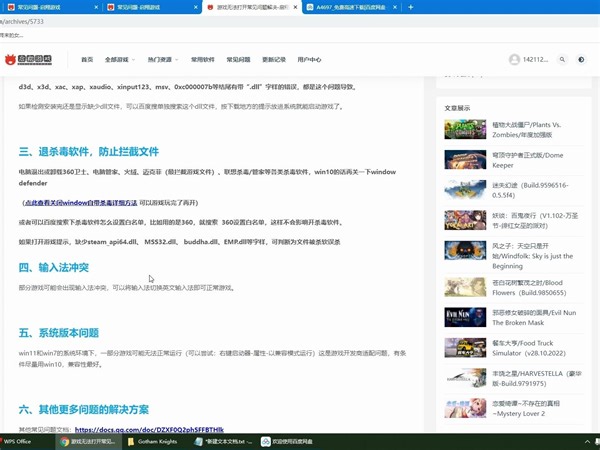Open the Dome Keeper article title
Viewport: 600px width, 450px height.
pos(527,160)
